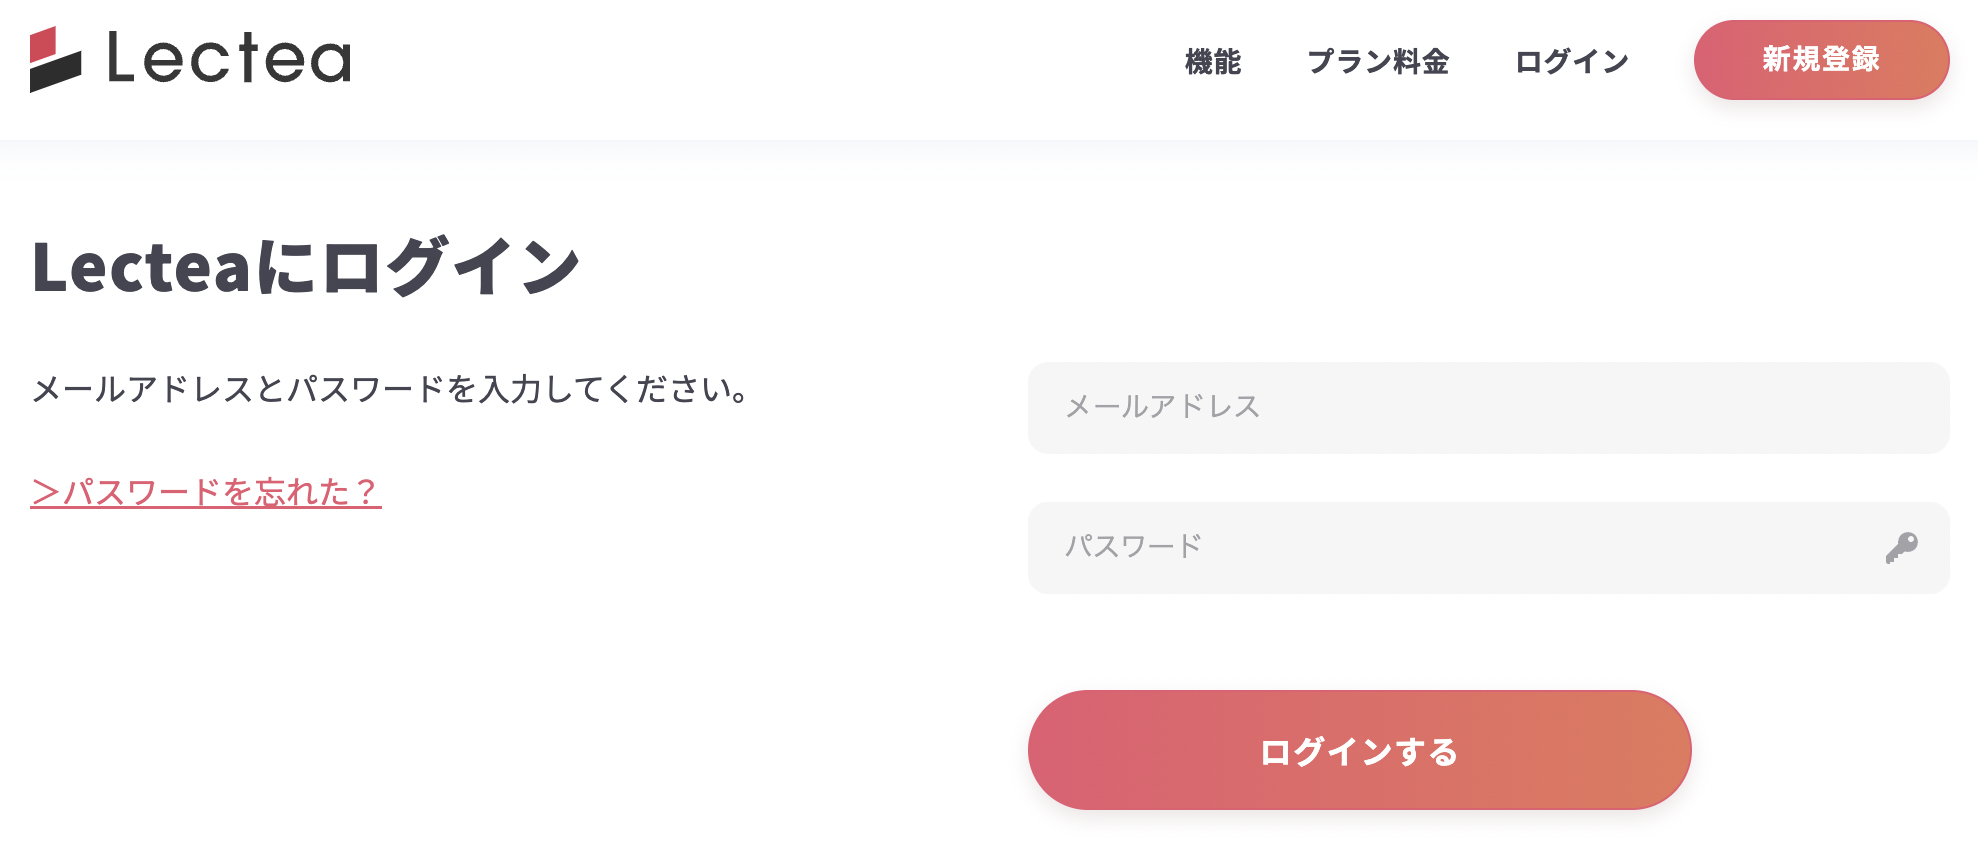Open the forgot password recovery link

(x=206, y=490)
